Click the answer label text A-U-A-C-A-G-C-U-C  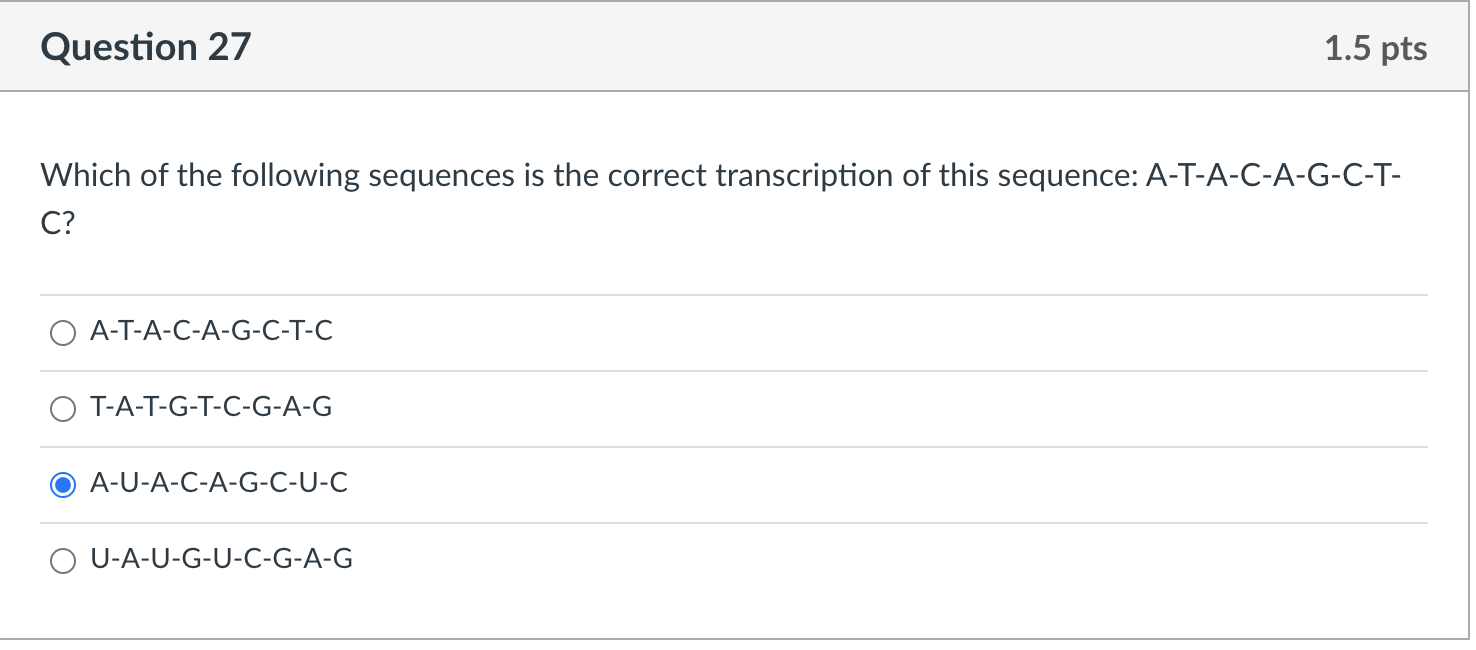click(x=219, y=484)
